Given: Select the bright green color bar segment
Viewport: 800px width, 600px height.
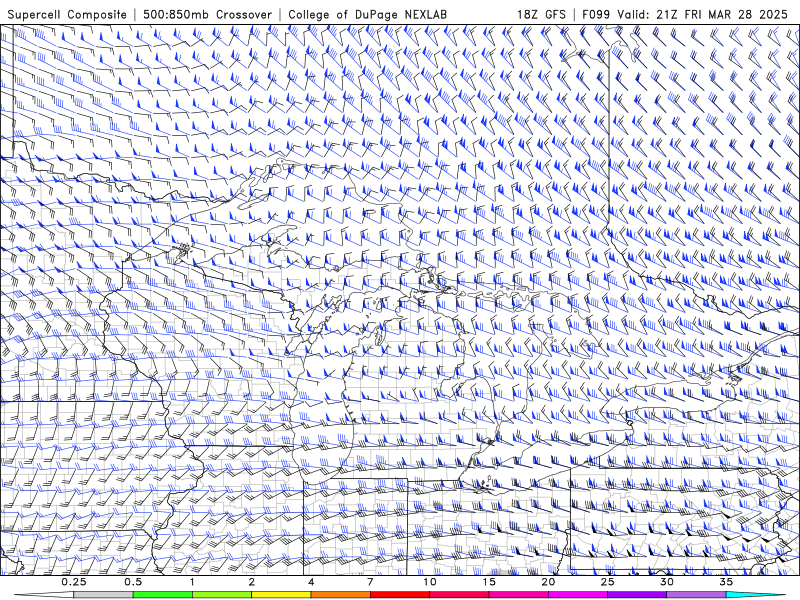Looking at the screenshot, I should pyautogui.click(x=163, y=595).
